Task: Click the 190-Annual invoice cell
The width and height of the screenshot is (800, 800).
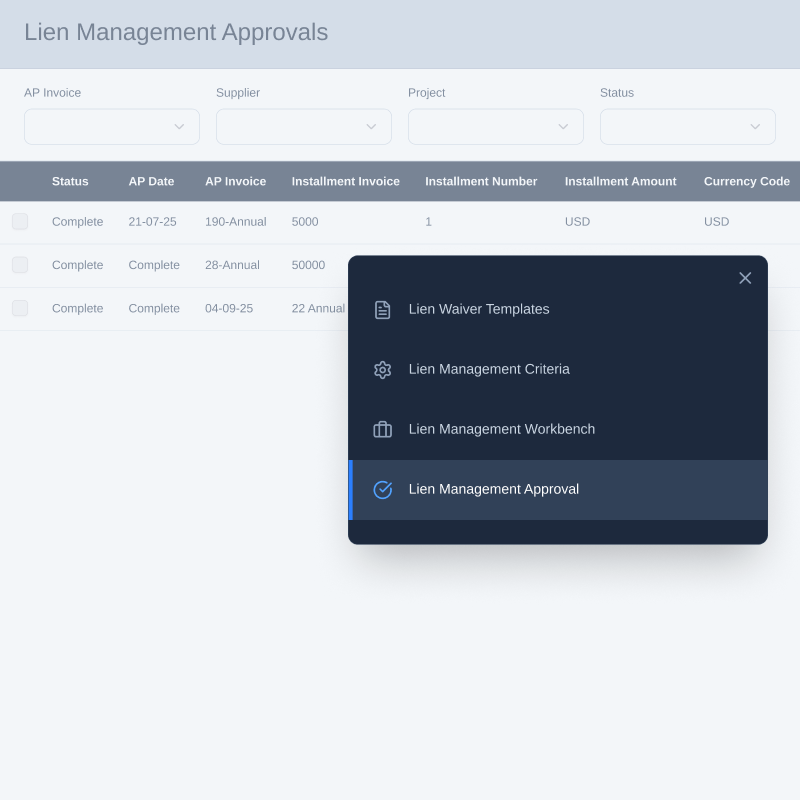Action: (236, 222)
